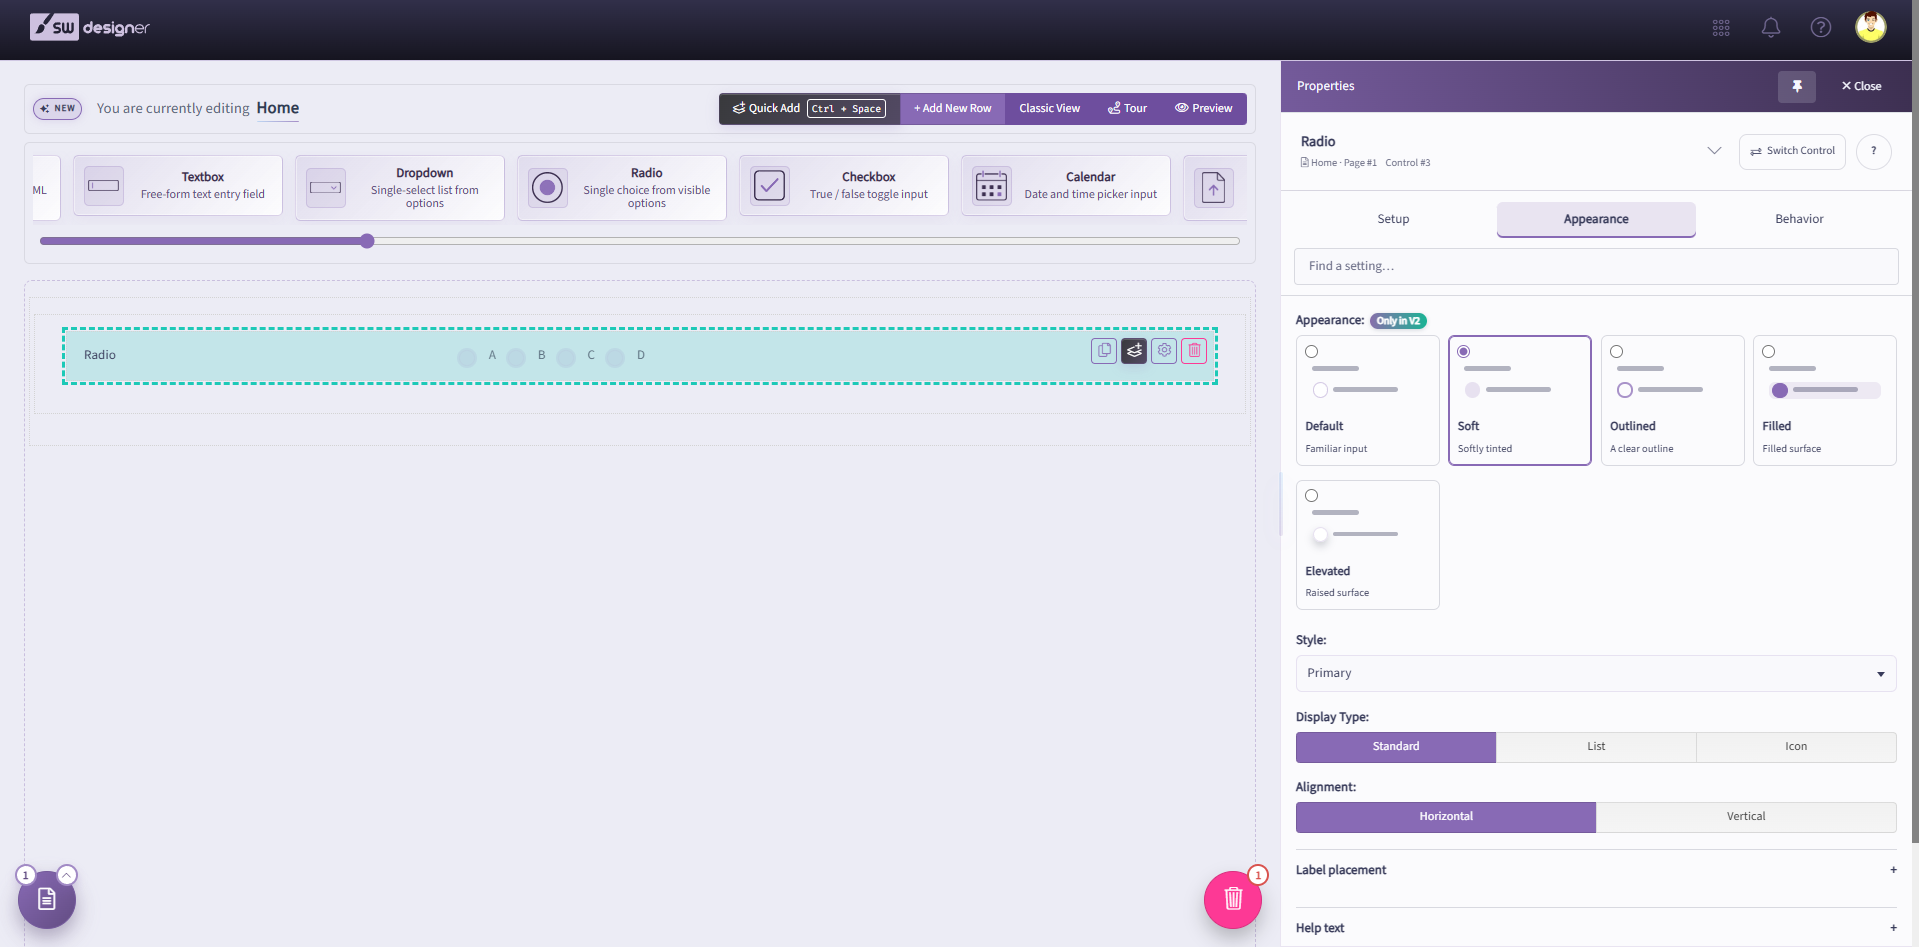
Task: Click the Switch Control button
Action: click(x=1792, y=151)
